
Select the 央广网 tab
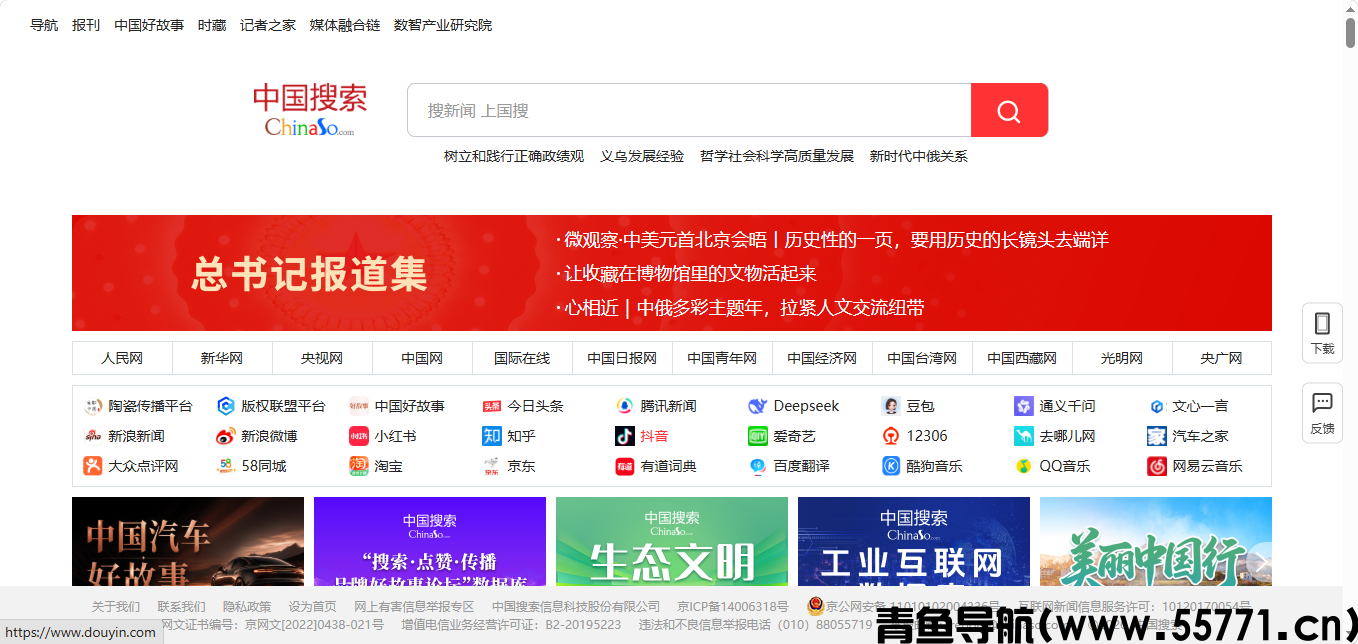point(1222,358)
